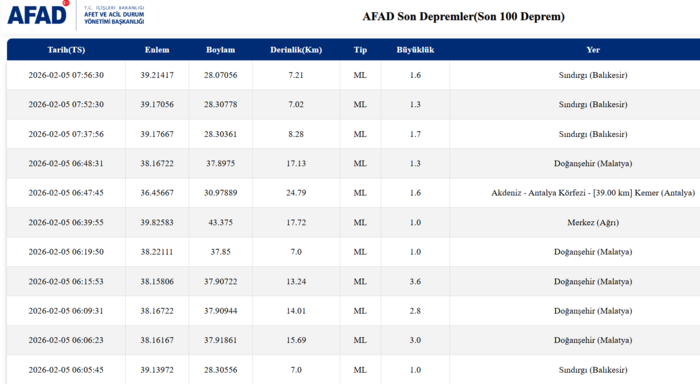700x384 pixels.
Task: Click longitude value 37.91861
Action: (221, 340)
